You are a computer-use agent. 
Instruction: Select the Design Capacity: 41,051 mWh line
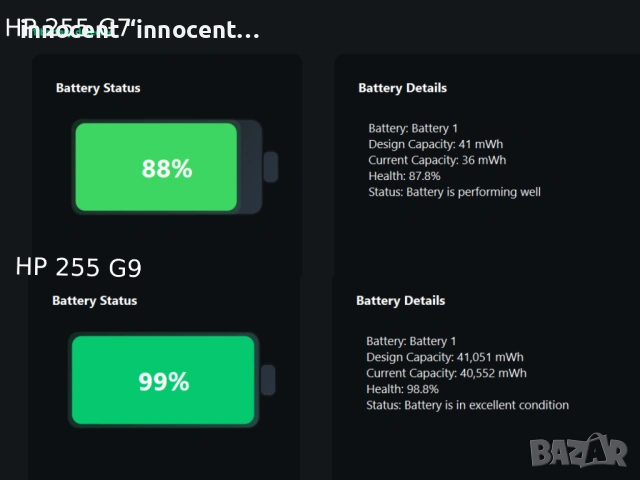pyautogui.click(x=444, y=357)
